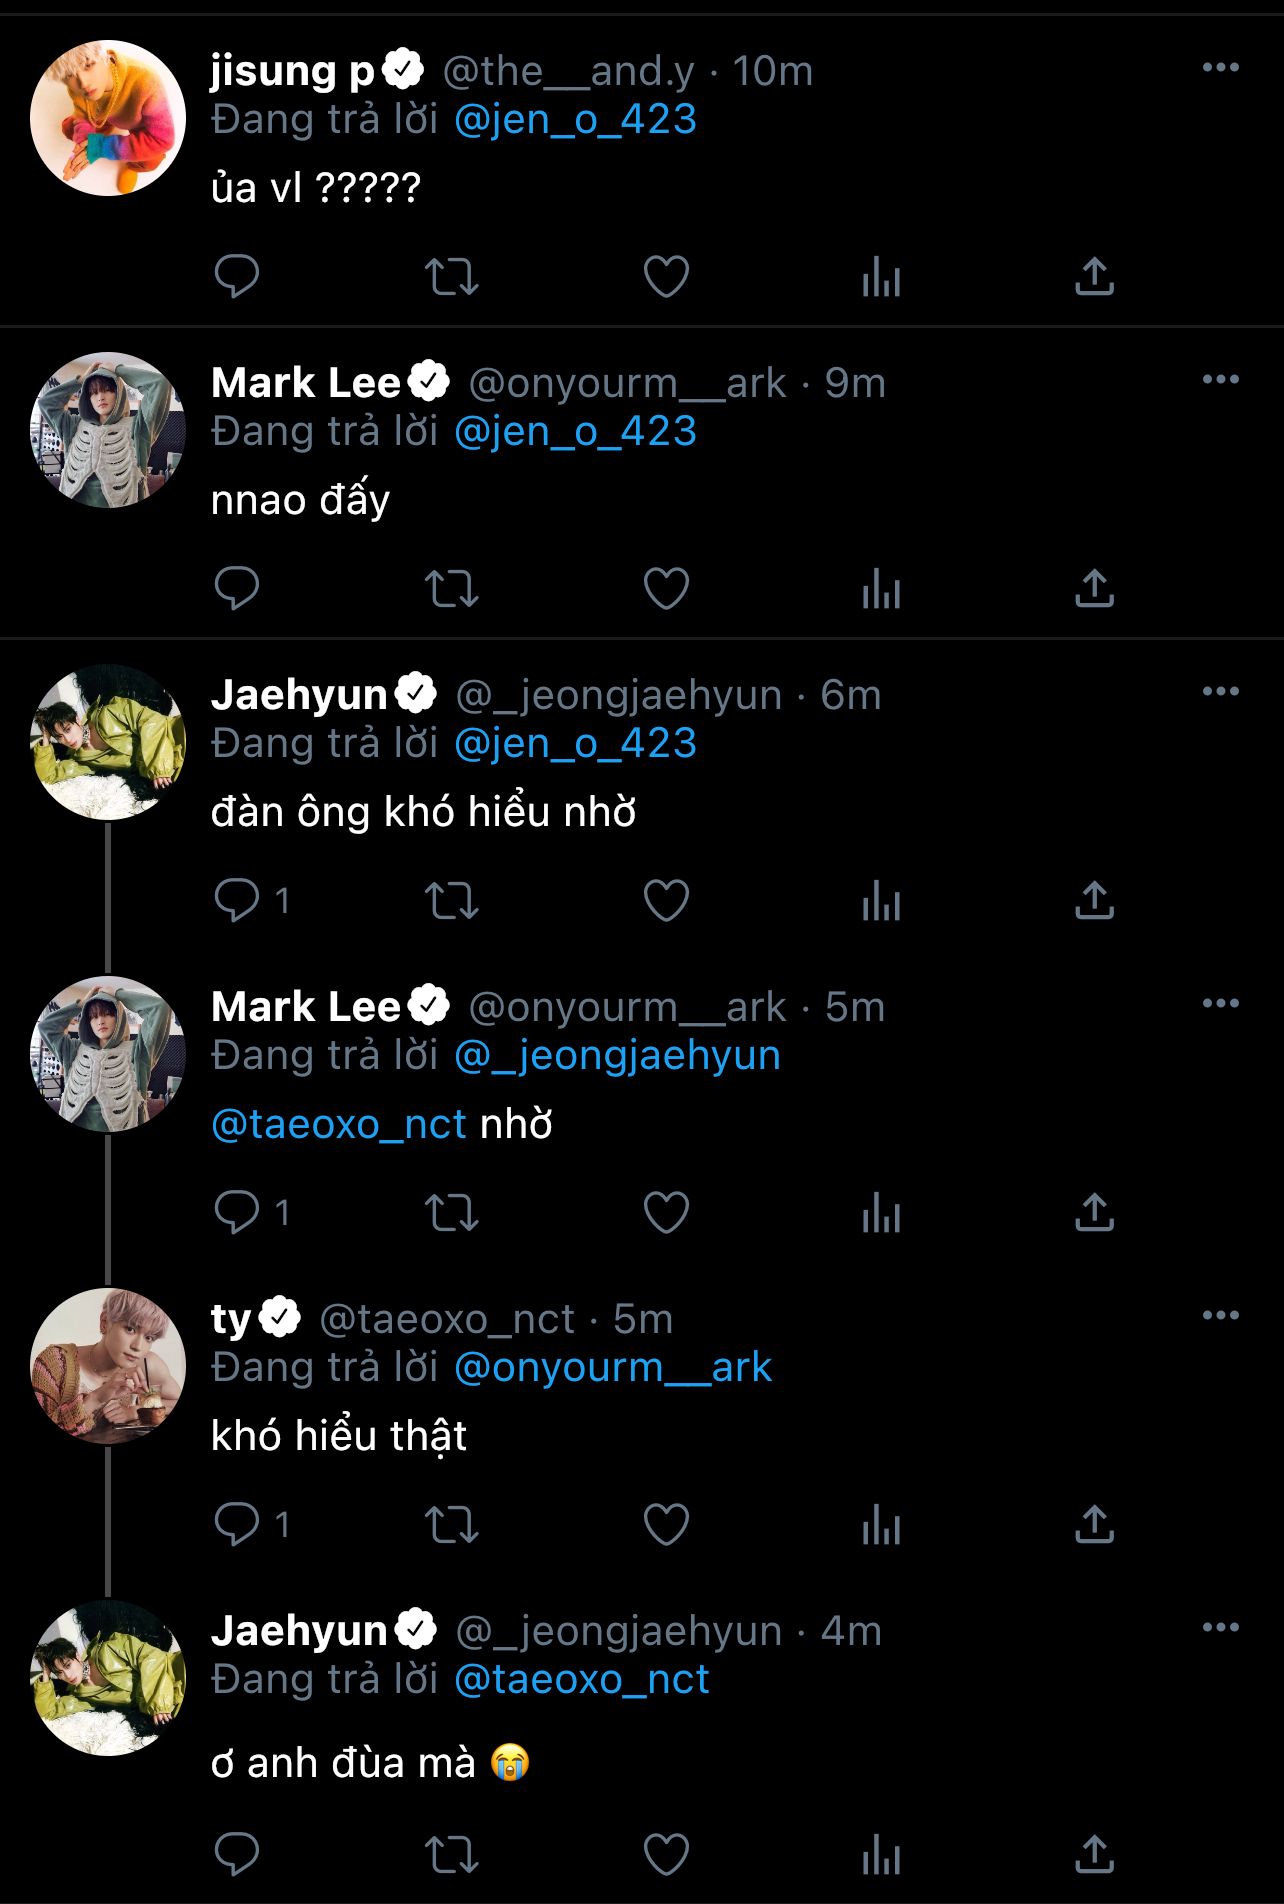The image size is (1284, 1904).
Task: Open ty's profile picture
Action: 108,1366
